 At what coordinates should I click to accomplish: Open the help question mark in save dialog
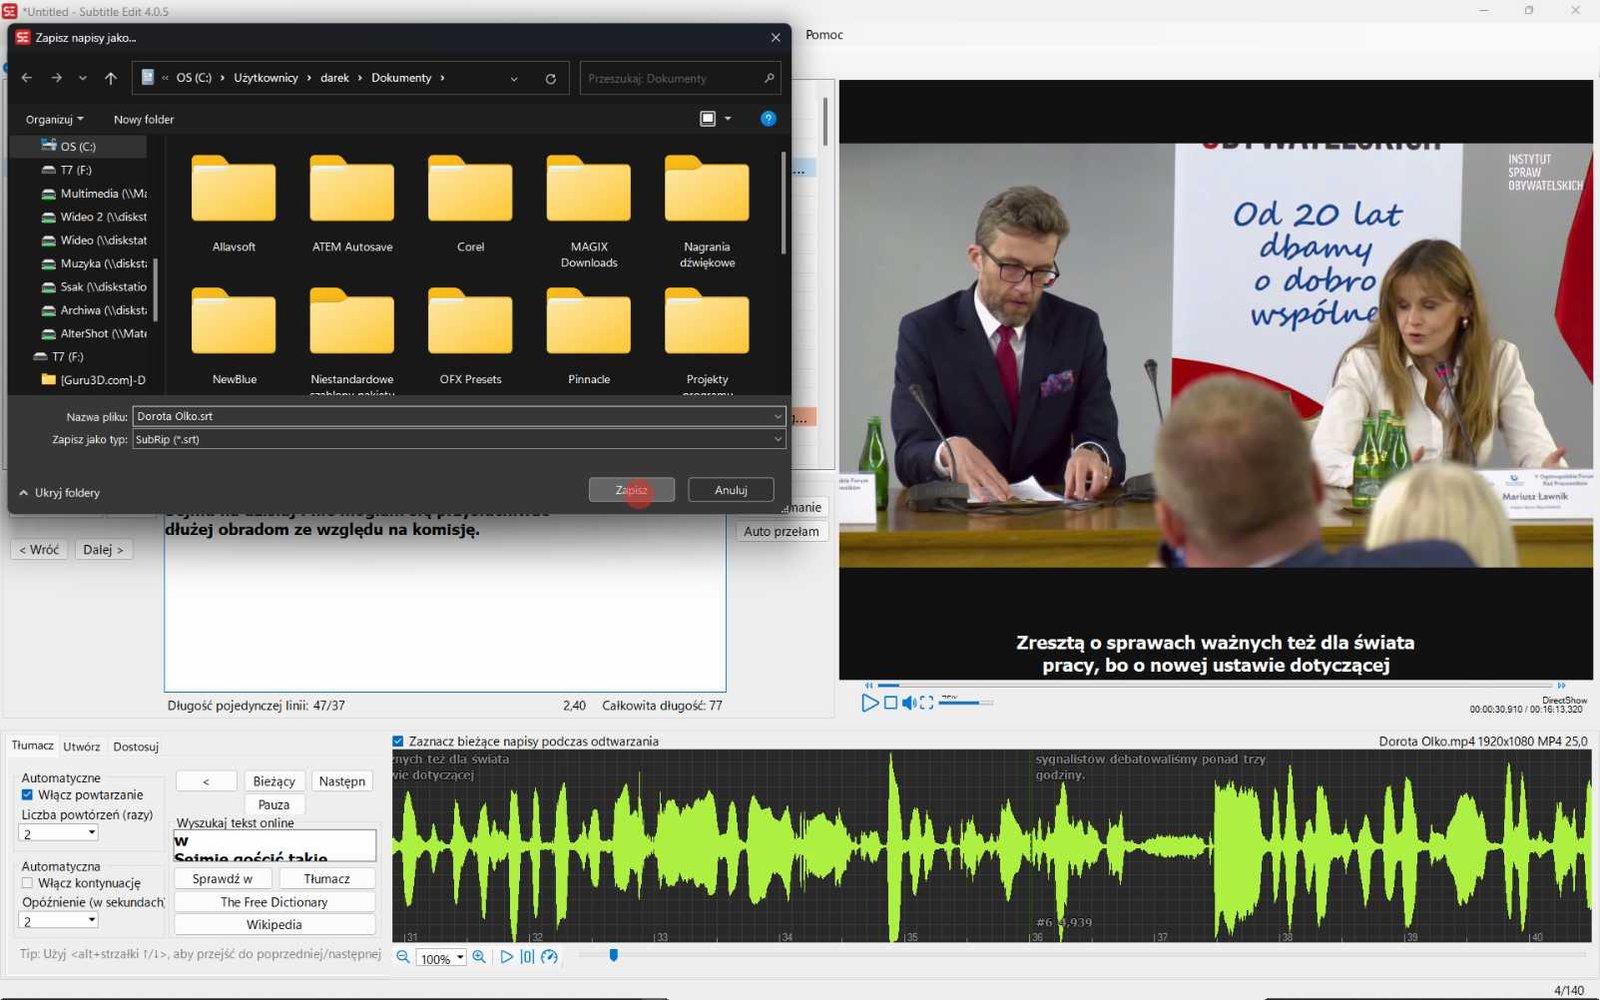(x=768, y=118)
